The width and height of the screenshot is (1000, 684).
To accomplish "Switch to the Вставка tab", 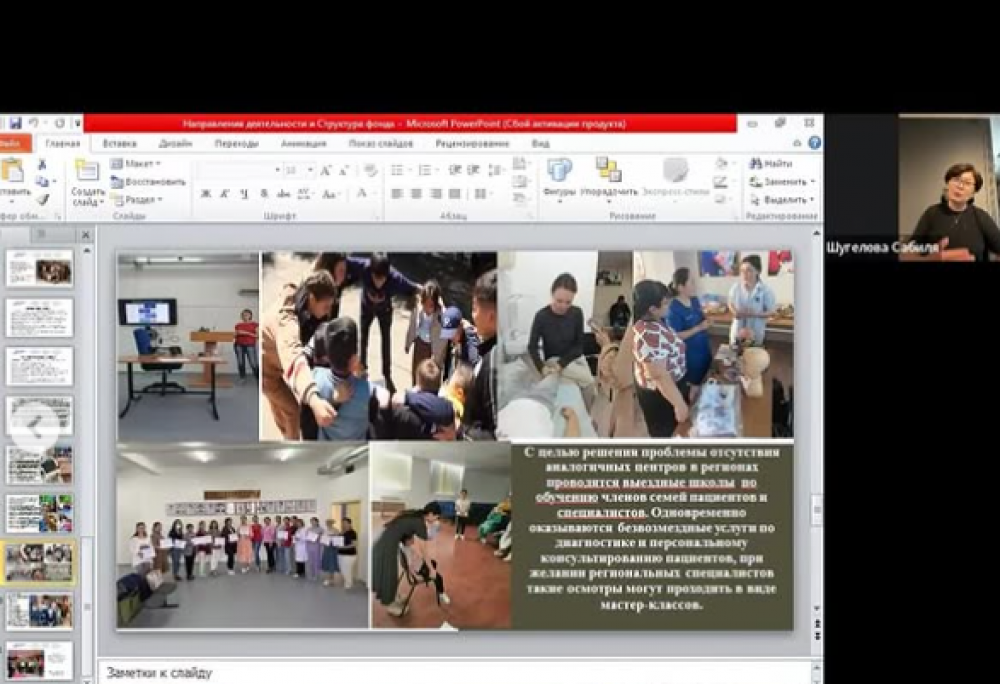I will [119, 143].
